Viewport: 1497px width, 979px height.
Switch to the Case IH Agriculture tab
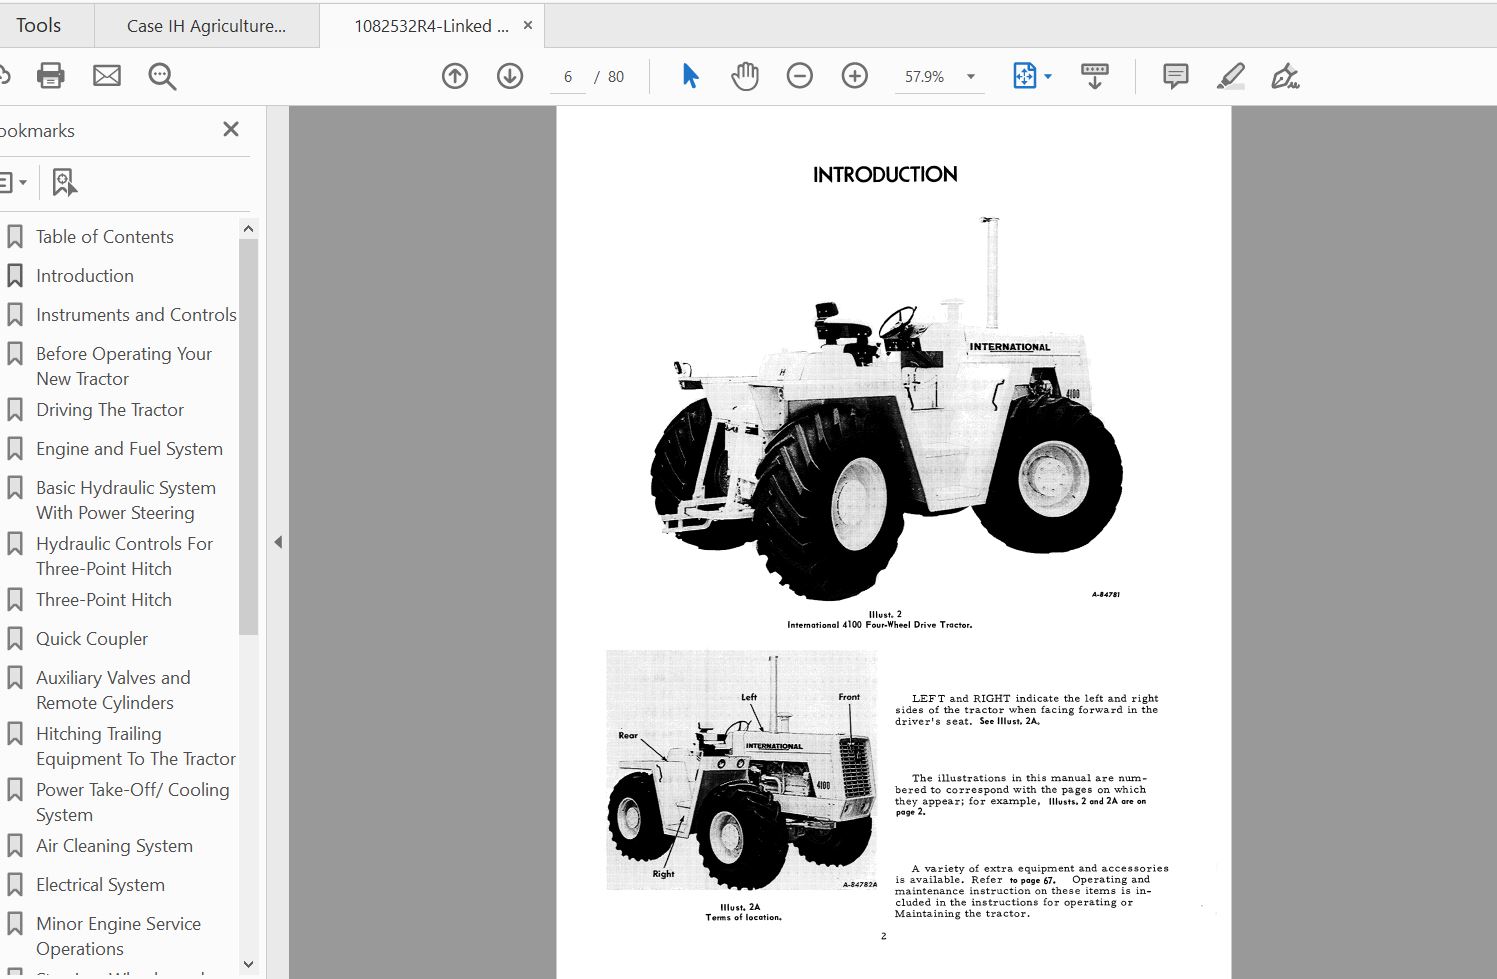206,26
